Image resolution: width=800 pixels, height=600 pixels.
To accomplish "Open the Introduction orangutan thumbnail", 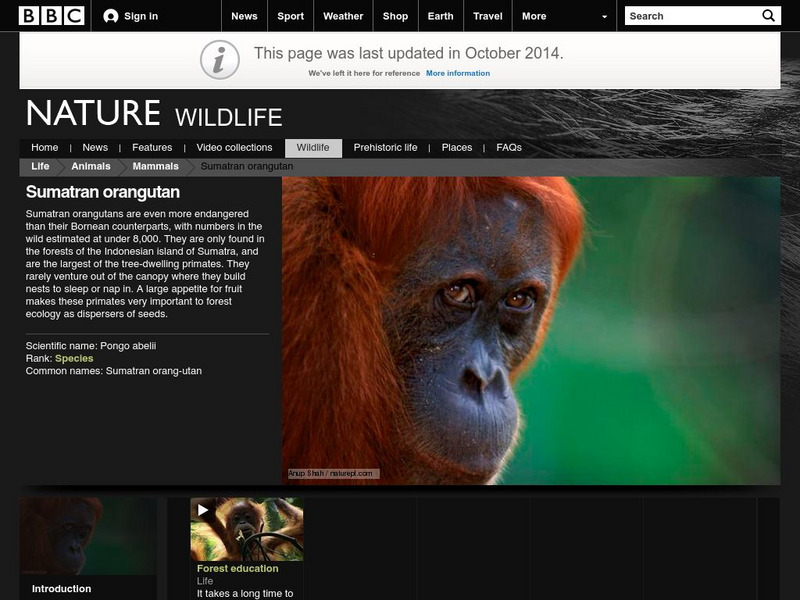I will (88, 536).
